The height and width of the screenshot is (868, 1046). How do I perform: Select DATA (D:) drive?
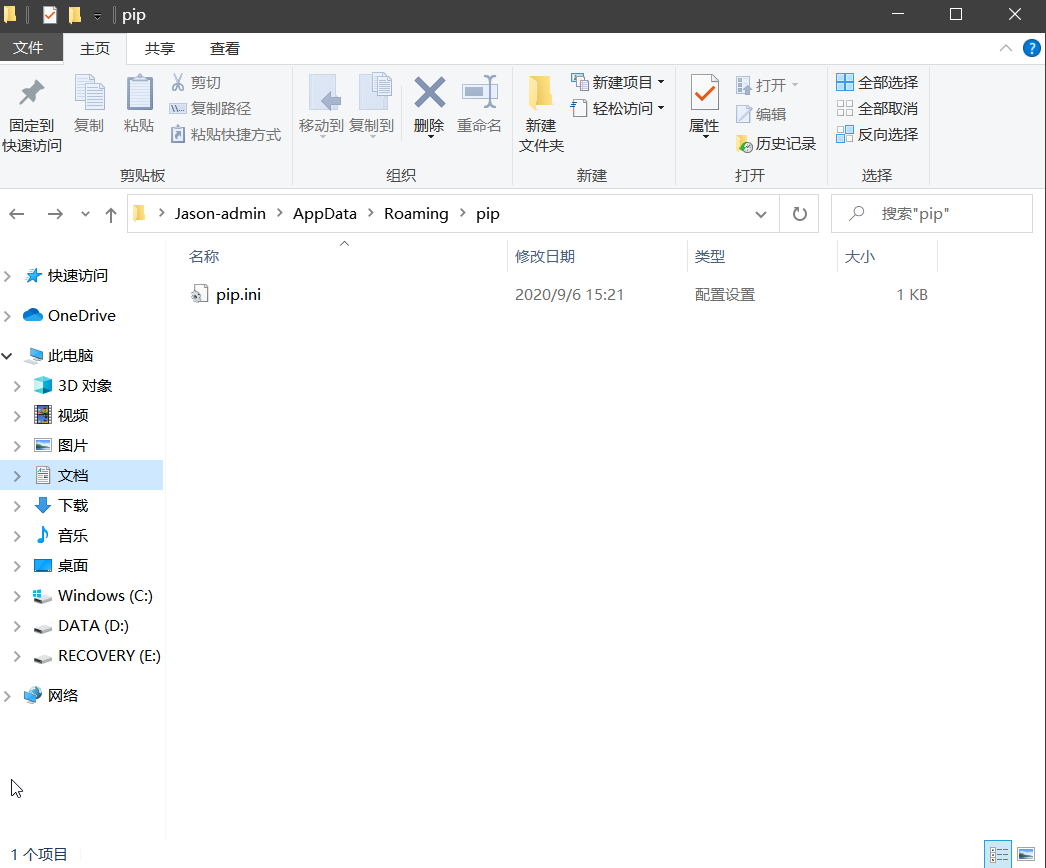tap(93, 626)
